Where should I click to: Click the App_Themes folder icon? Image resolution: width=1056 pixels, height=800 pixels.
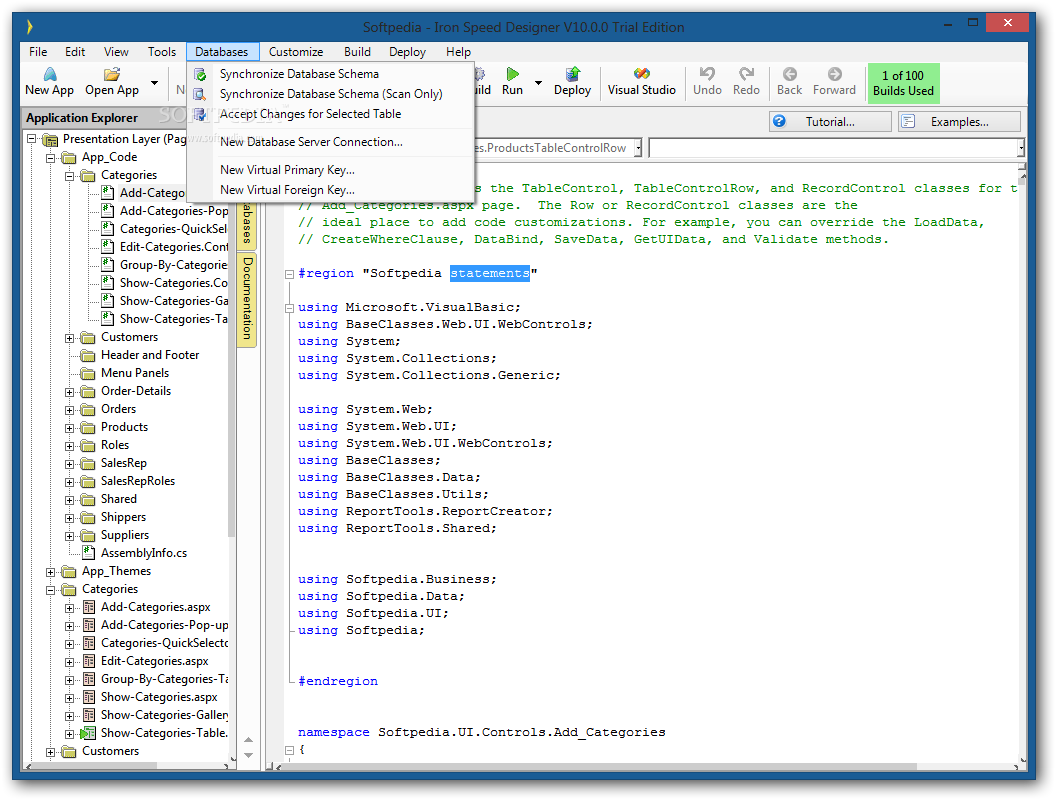69,571
